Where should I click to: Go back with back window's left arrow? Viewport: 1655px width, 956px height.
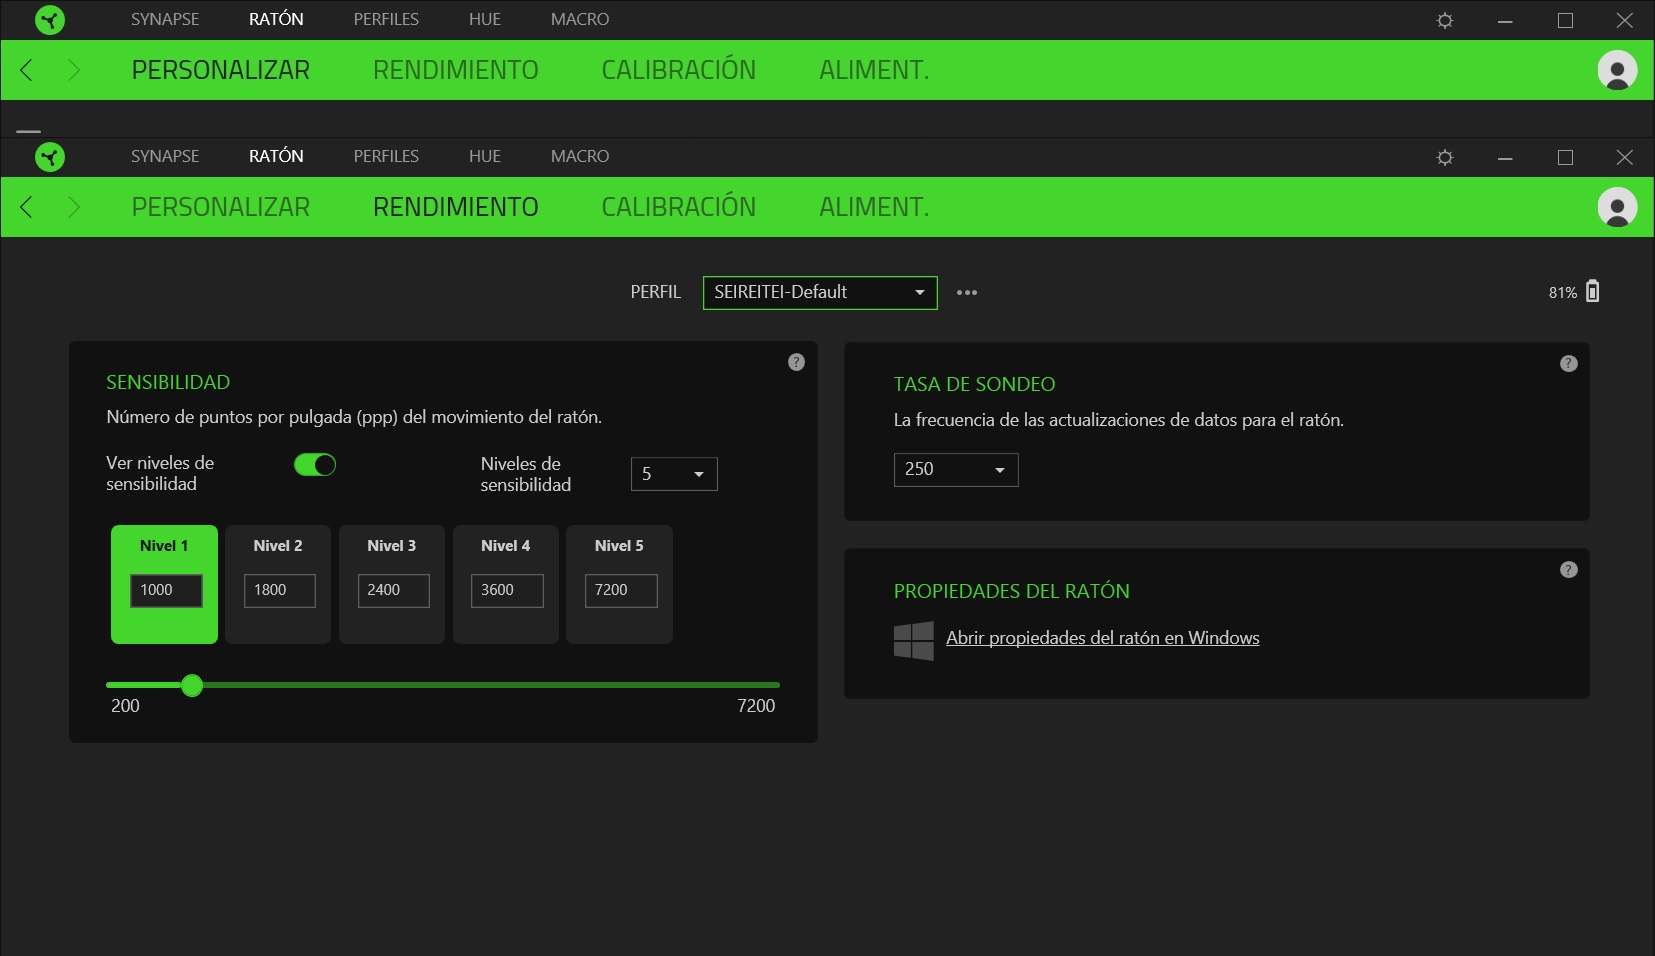(27, 70)
